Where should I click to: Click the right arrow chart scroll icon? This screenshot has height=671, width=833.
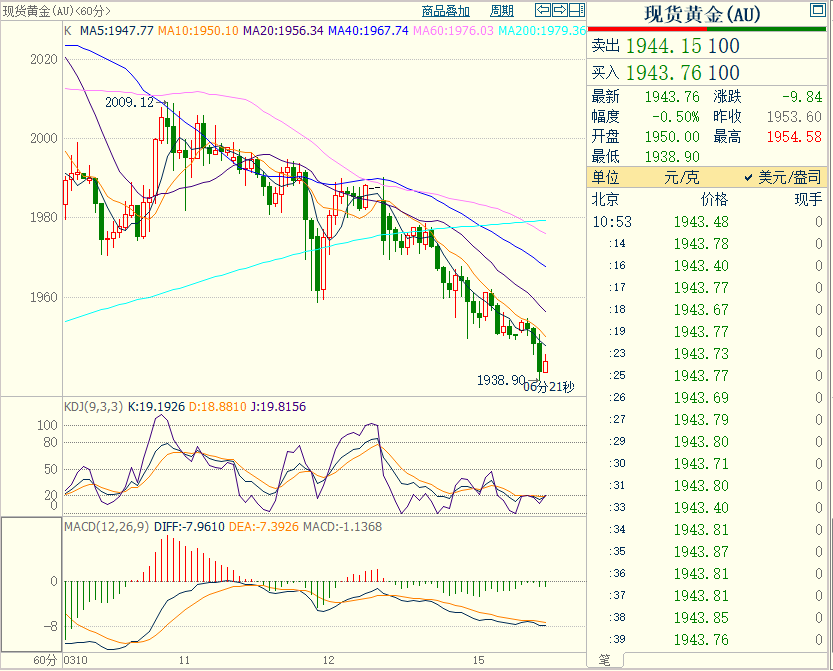(560, 10)
